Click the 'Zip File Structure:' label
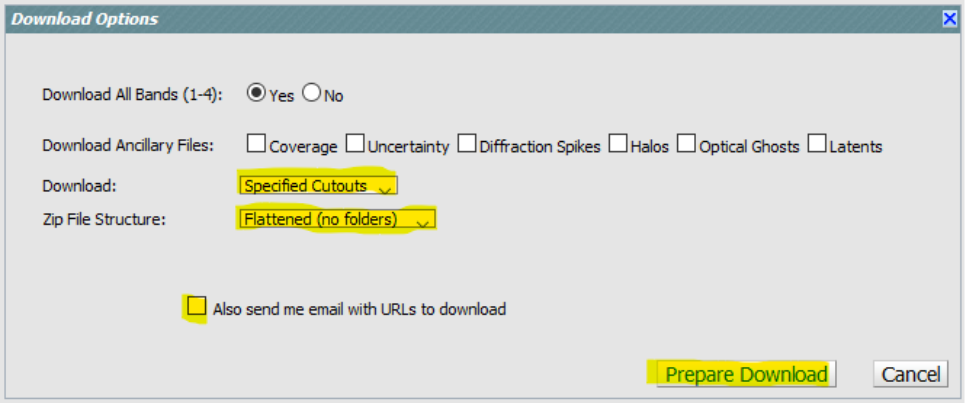This screenshot has height=404, width=966. click(x=104, y=220)
